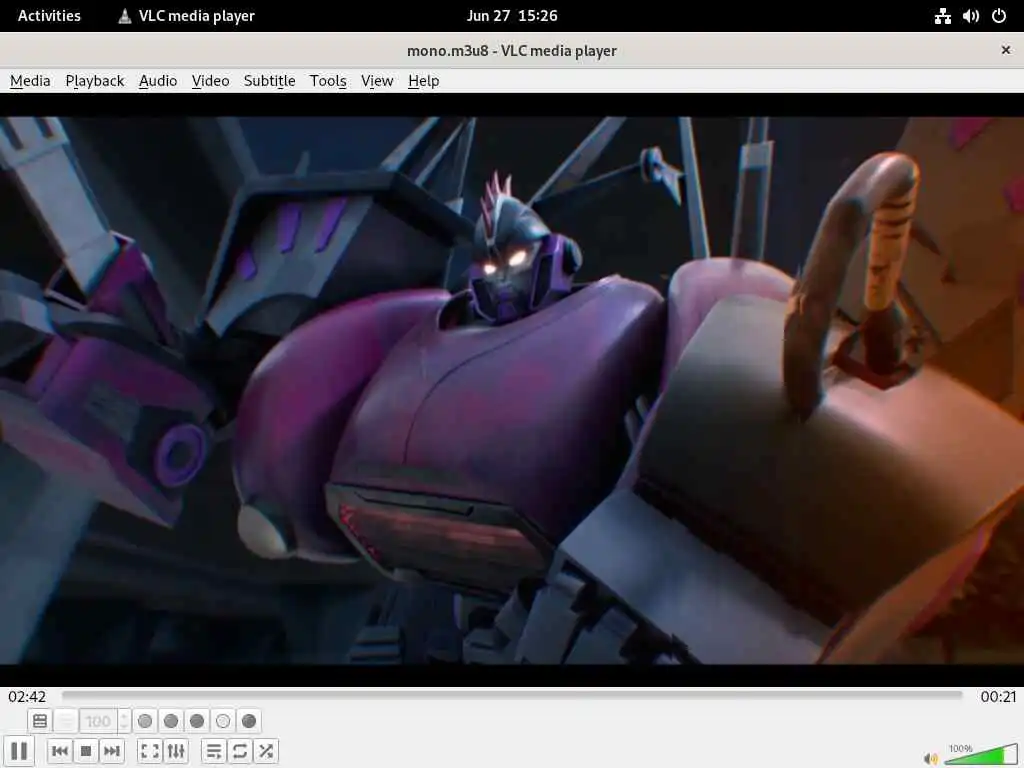Viewport: 1024px width, 768px height.
Task: Seek using the playback progress bar
Action: 512,696
